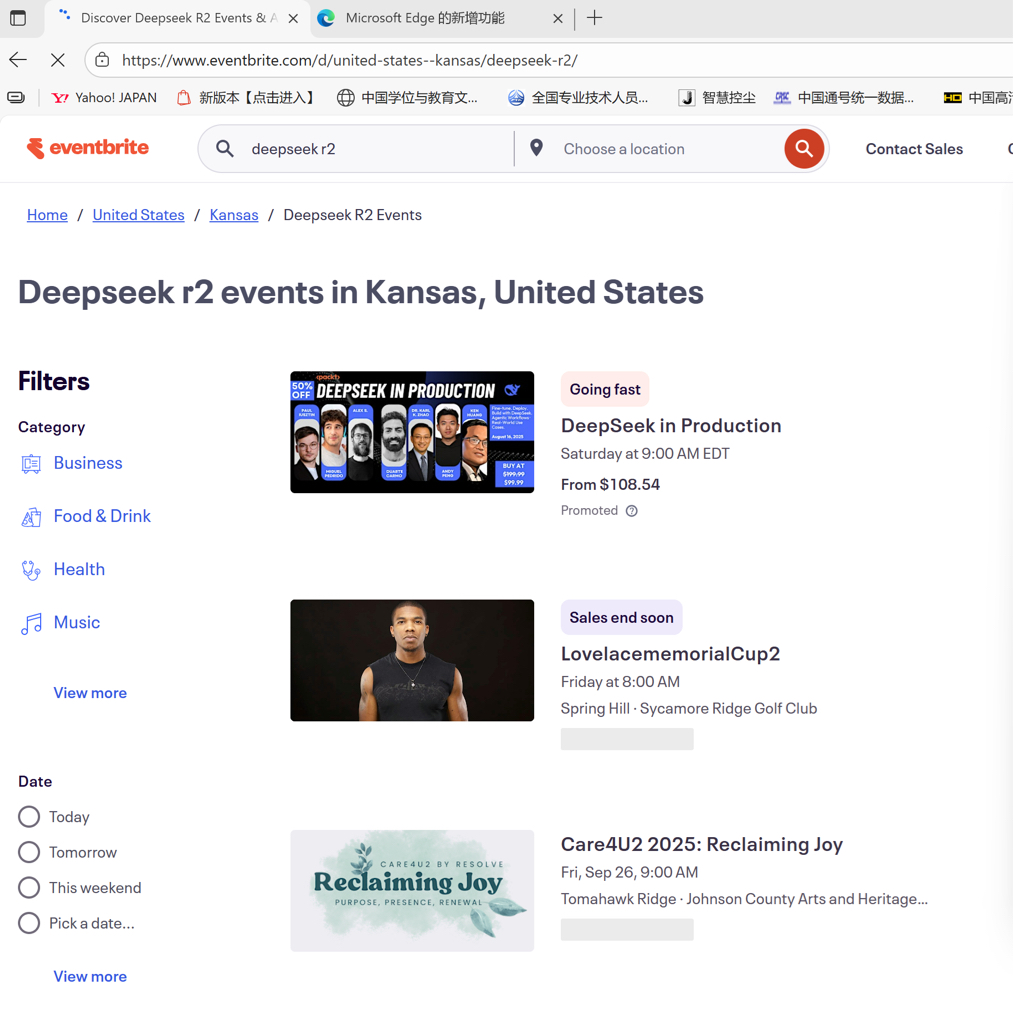Open the 中国学位与教育文 bookmark

tap(408, 97)
